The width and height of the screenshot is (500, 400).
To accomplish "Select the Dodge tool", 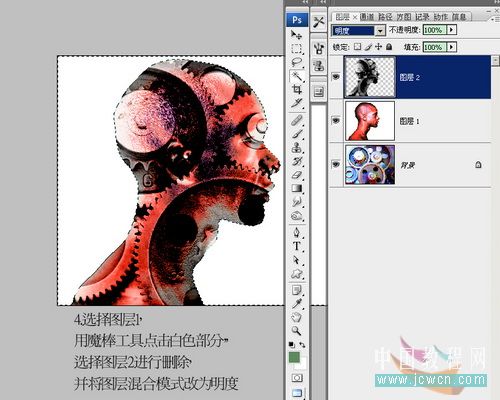I will point(296,216).
